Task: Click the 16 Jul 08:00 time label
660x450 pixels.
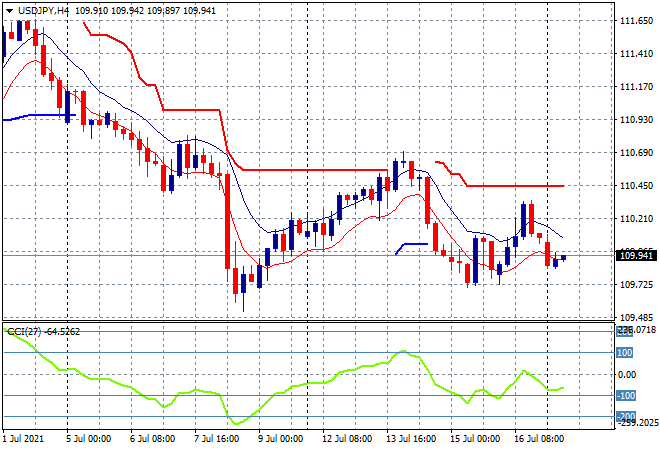Action: (539, 439)
